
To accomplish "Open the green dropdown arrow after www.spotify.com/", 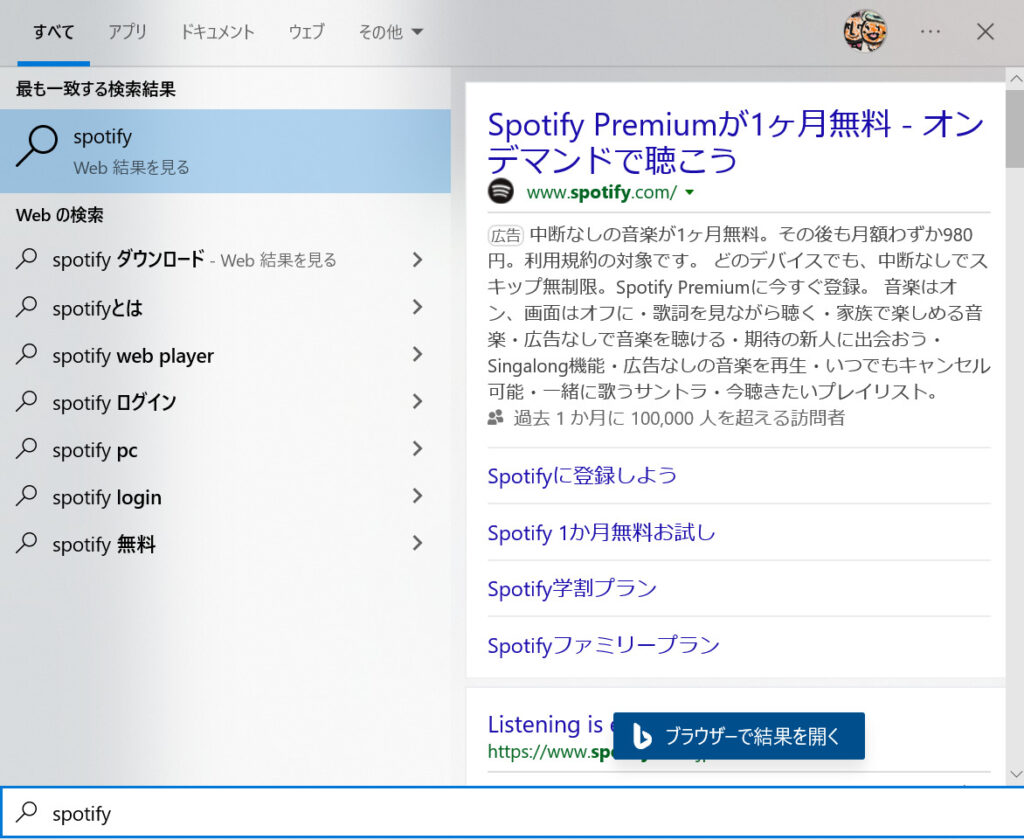I will pos(690,193).
